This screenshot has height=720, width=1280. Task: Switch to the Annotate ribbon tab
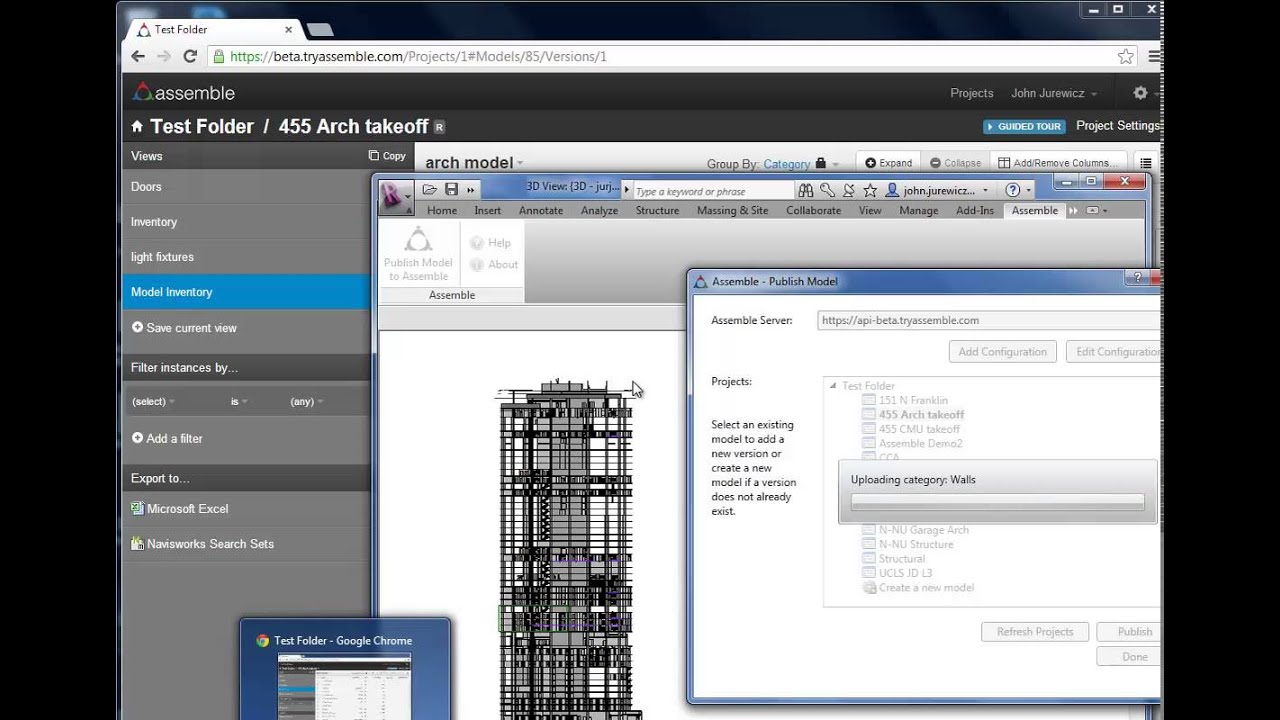coord(541,211)
